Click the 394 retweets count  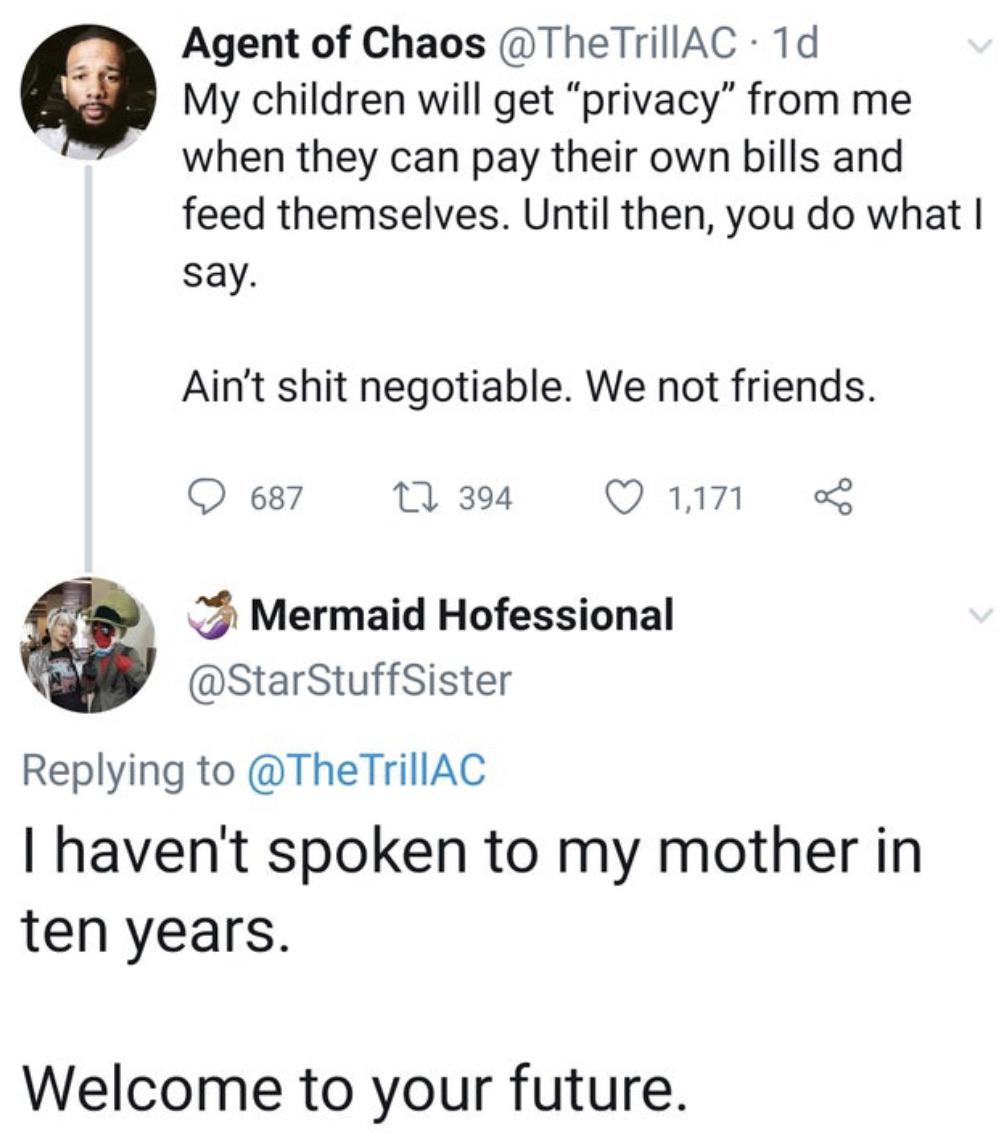486,497
